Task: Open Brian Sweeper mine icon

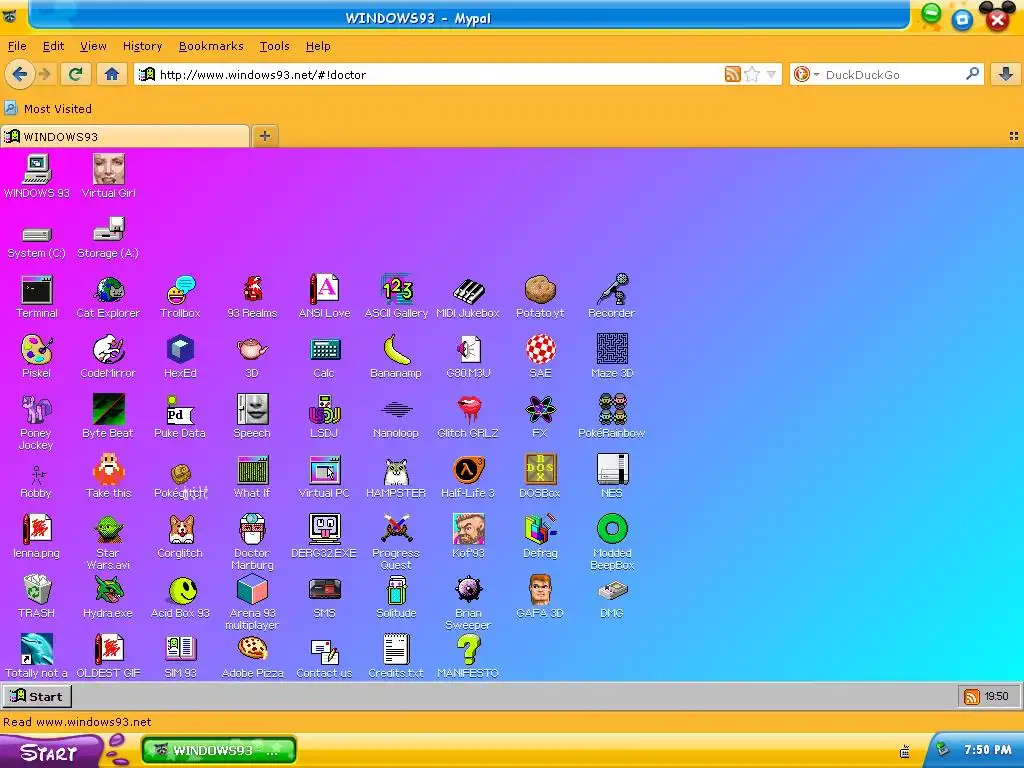Action: tap(468, 602)
